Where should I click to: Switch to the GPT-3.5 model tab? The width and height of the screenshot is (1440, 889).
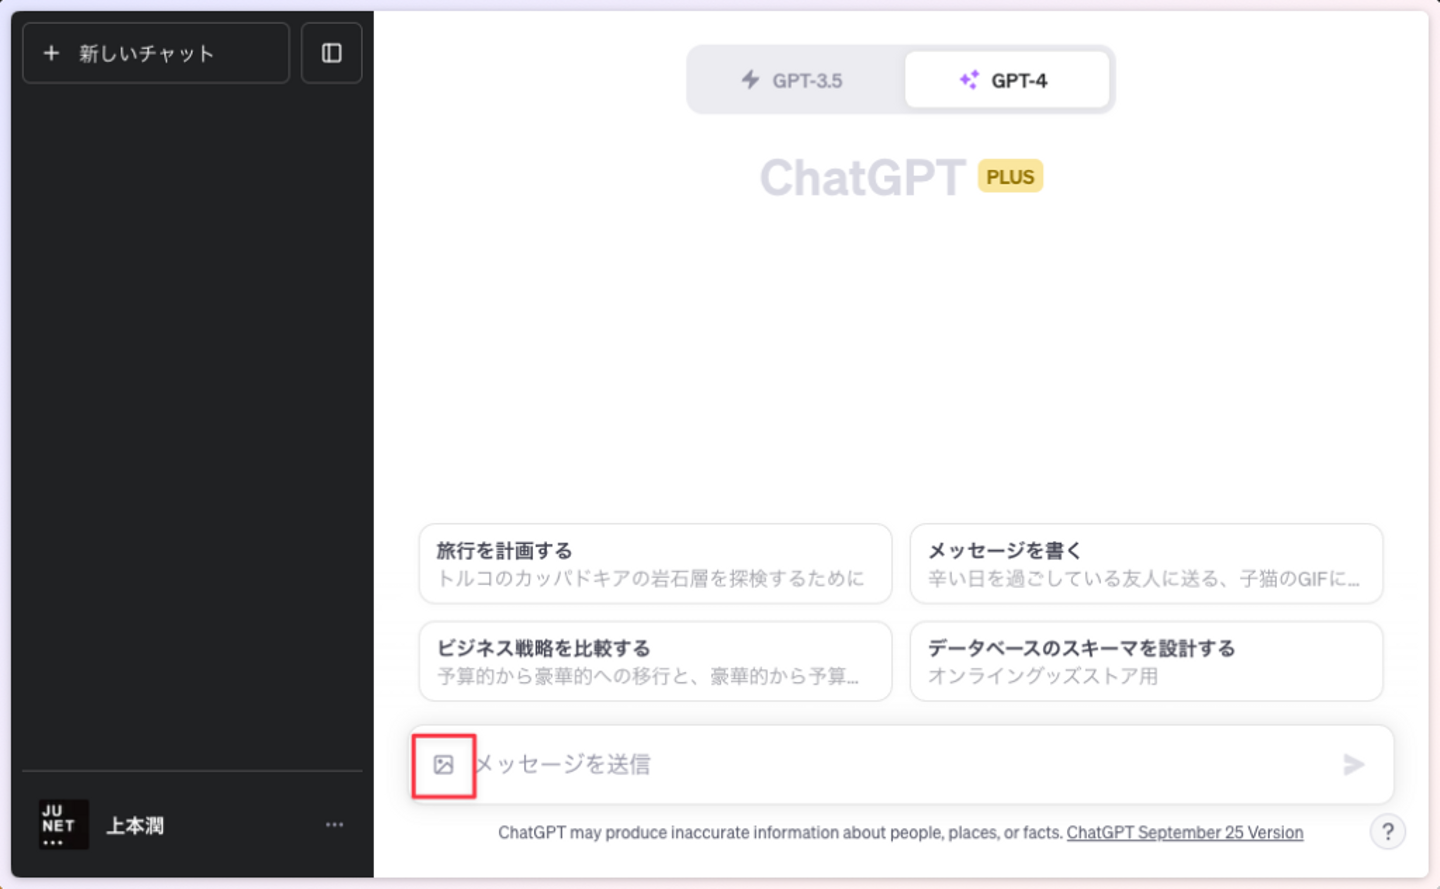click(793, 80)
